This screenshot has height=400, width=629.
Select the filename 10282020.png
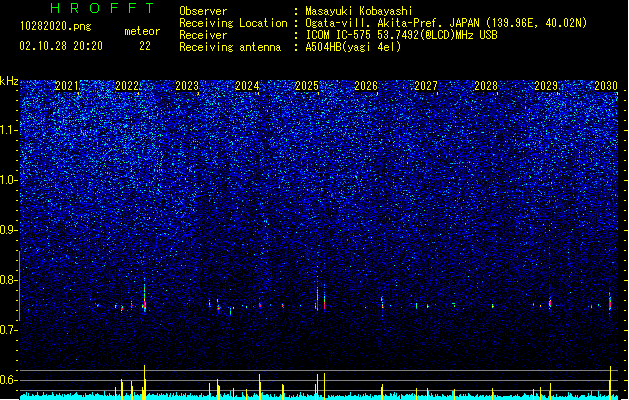click(56, 26)
